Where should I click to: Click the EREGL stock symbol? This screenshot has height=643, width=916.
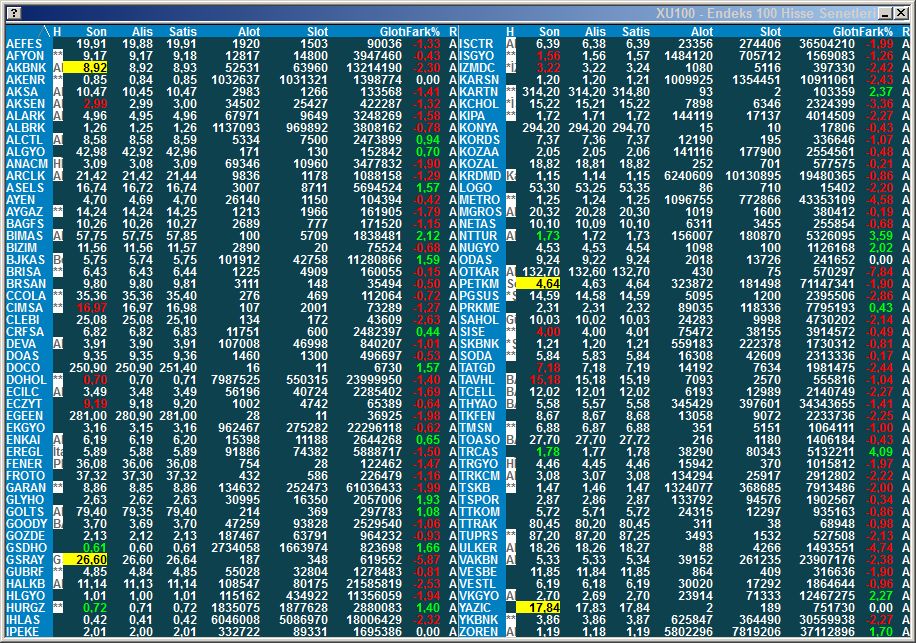coord(25,451)
